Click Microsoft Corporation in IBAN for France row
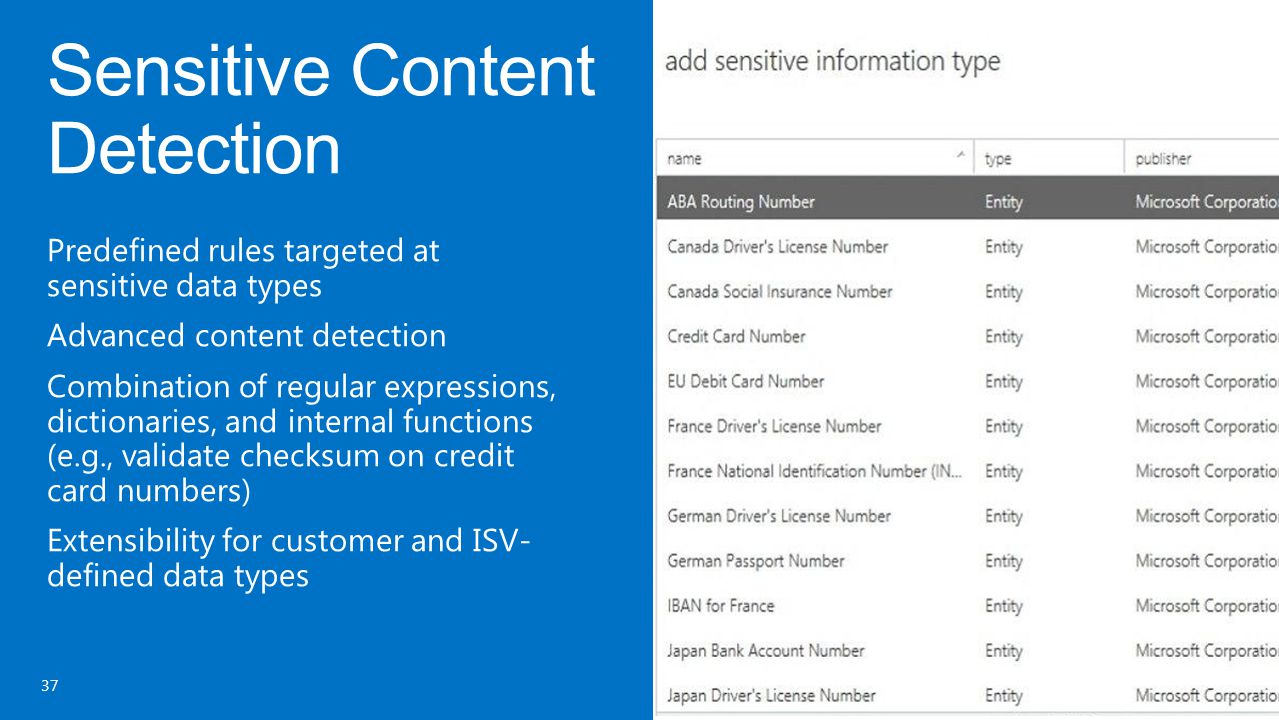 pyautogui.click(x=1207, y=606)
